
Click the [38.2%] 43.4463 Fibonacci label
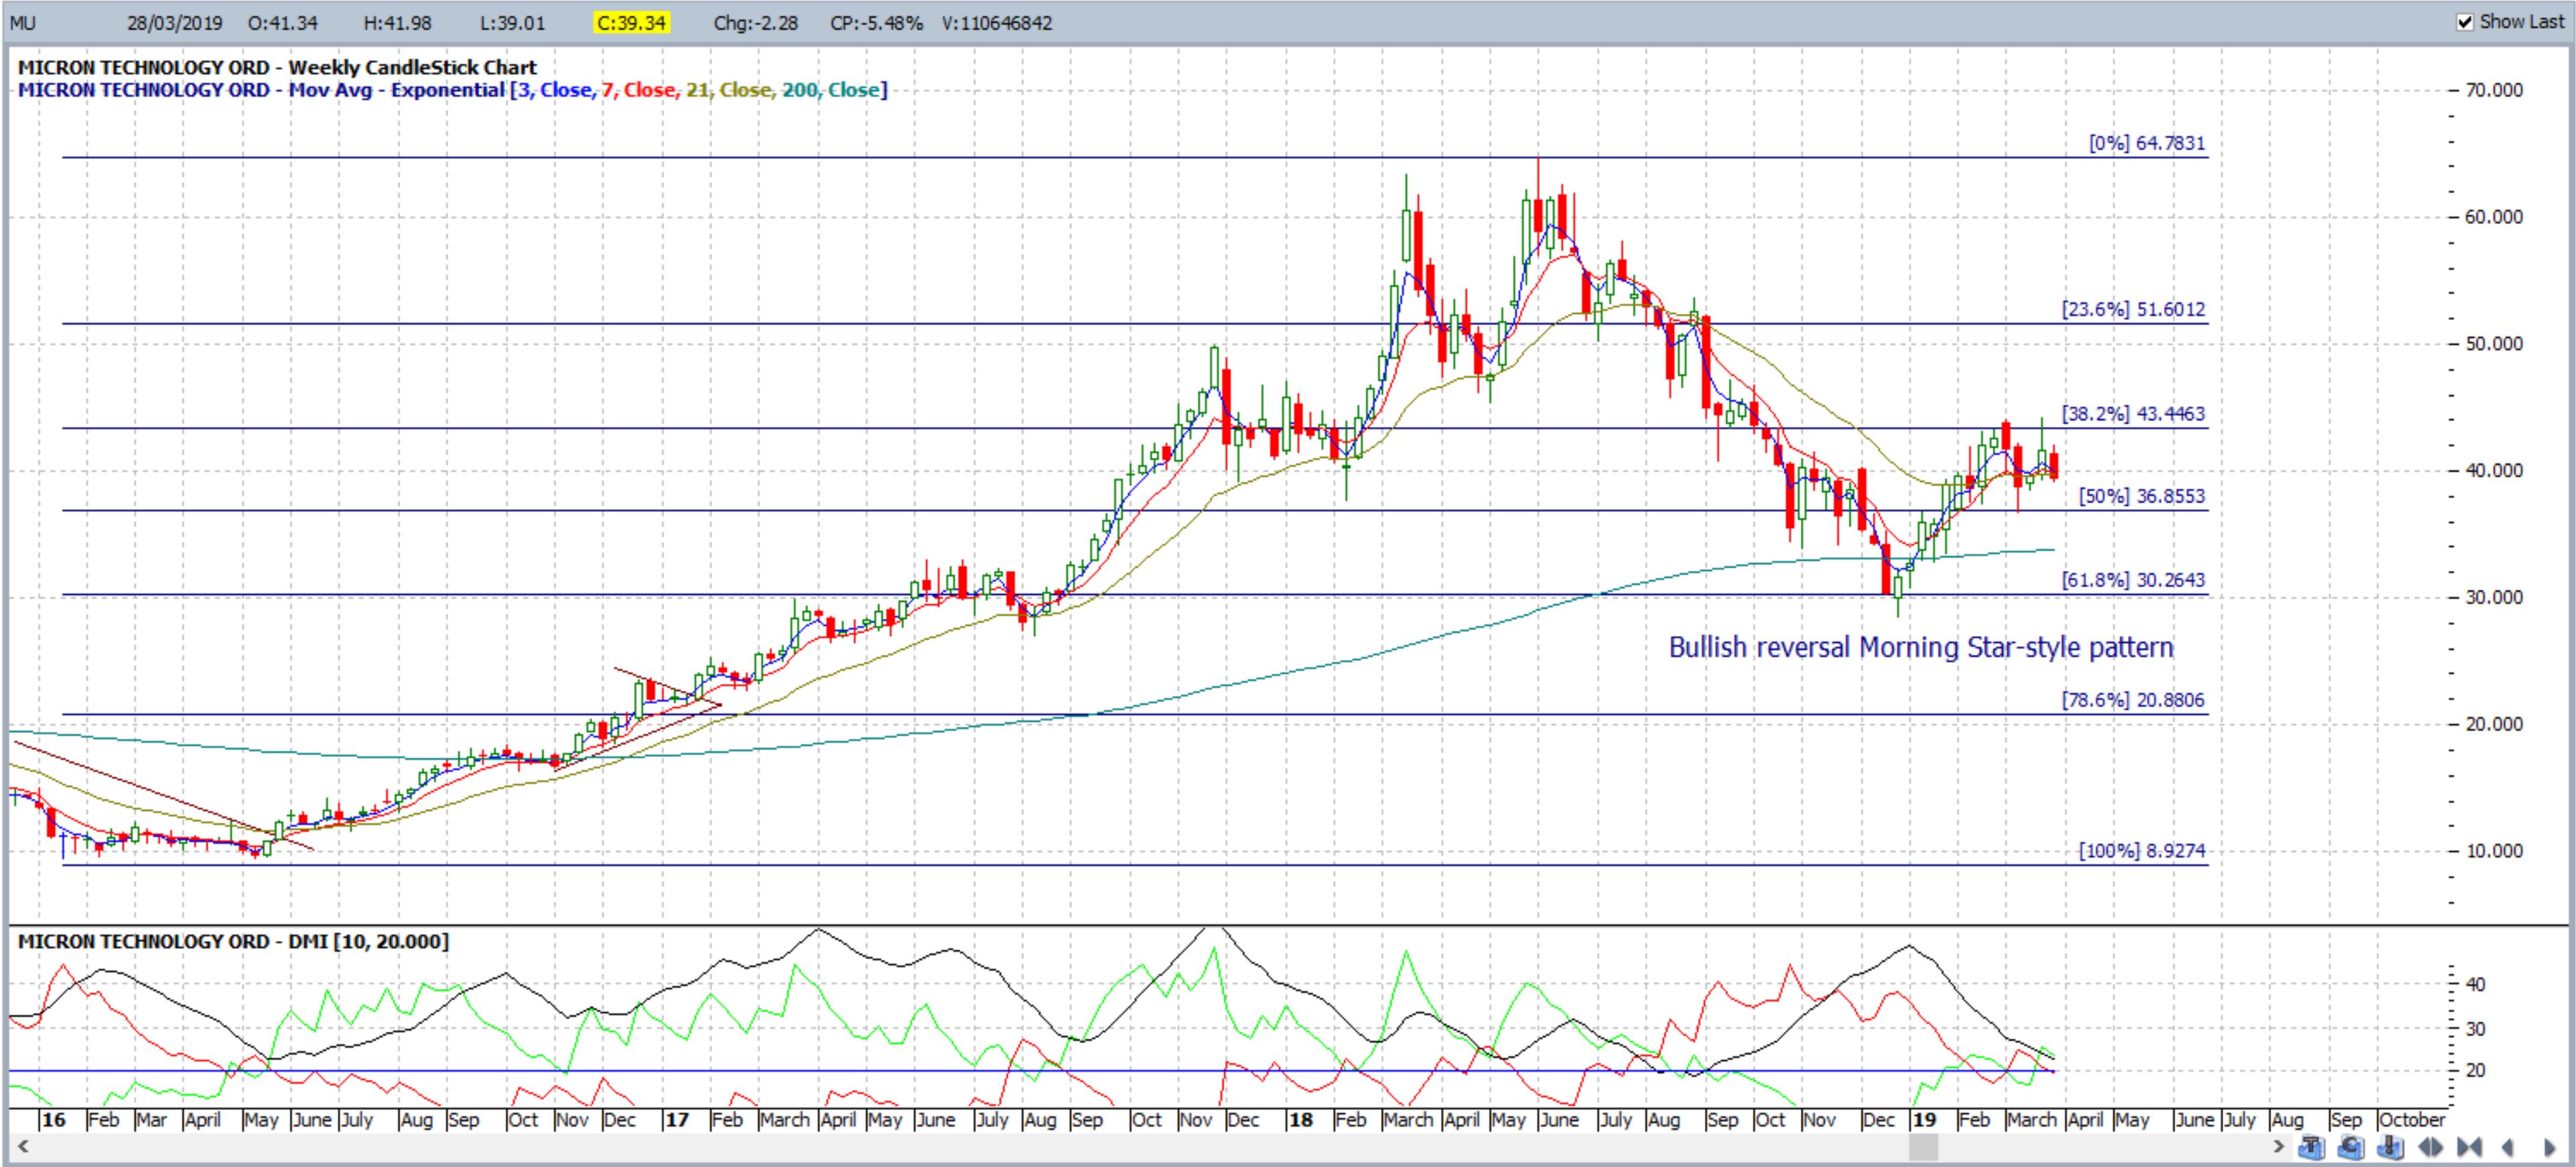2133,413
